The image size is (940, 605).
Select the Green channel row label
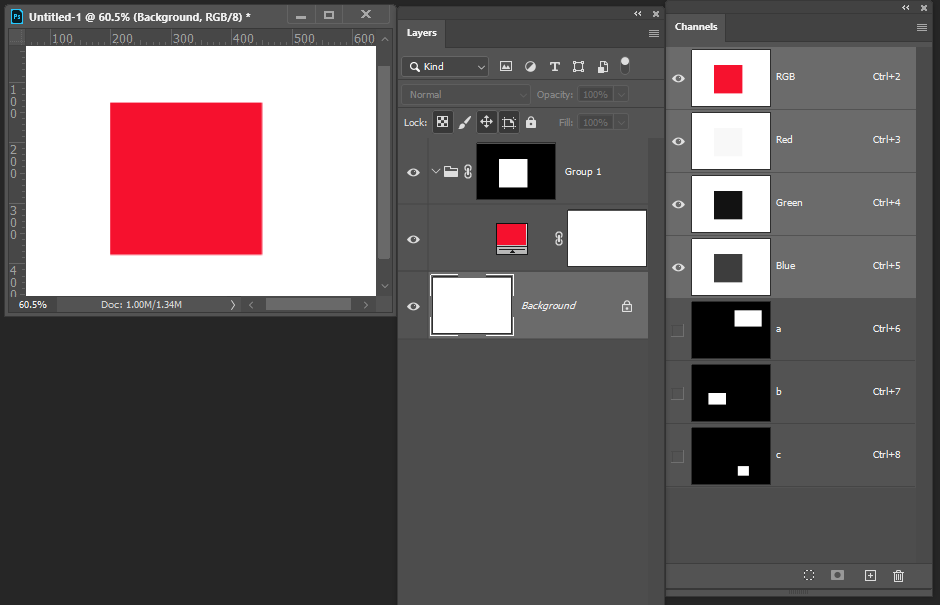[789, 203]
